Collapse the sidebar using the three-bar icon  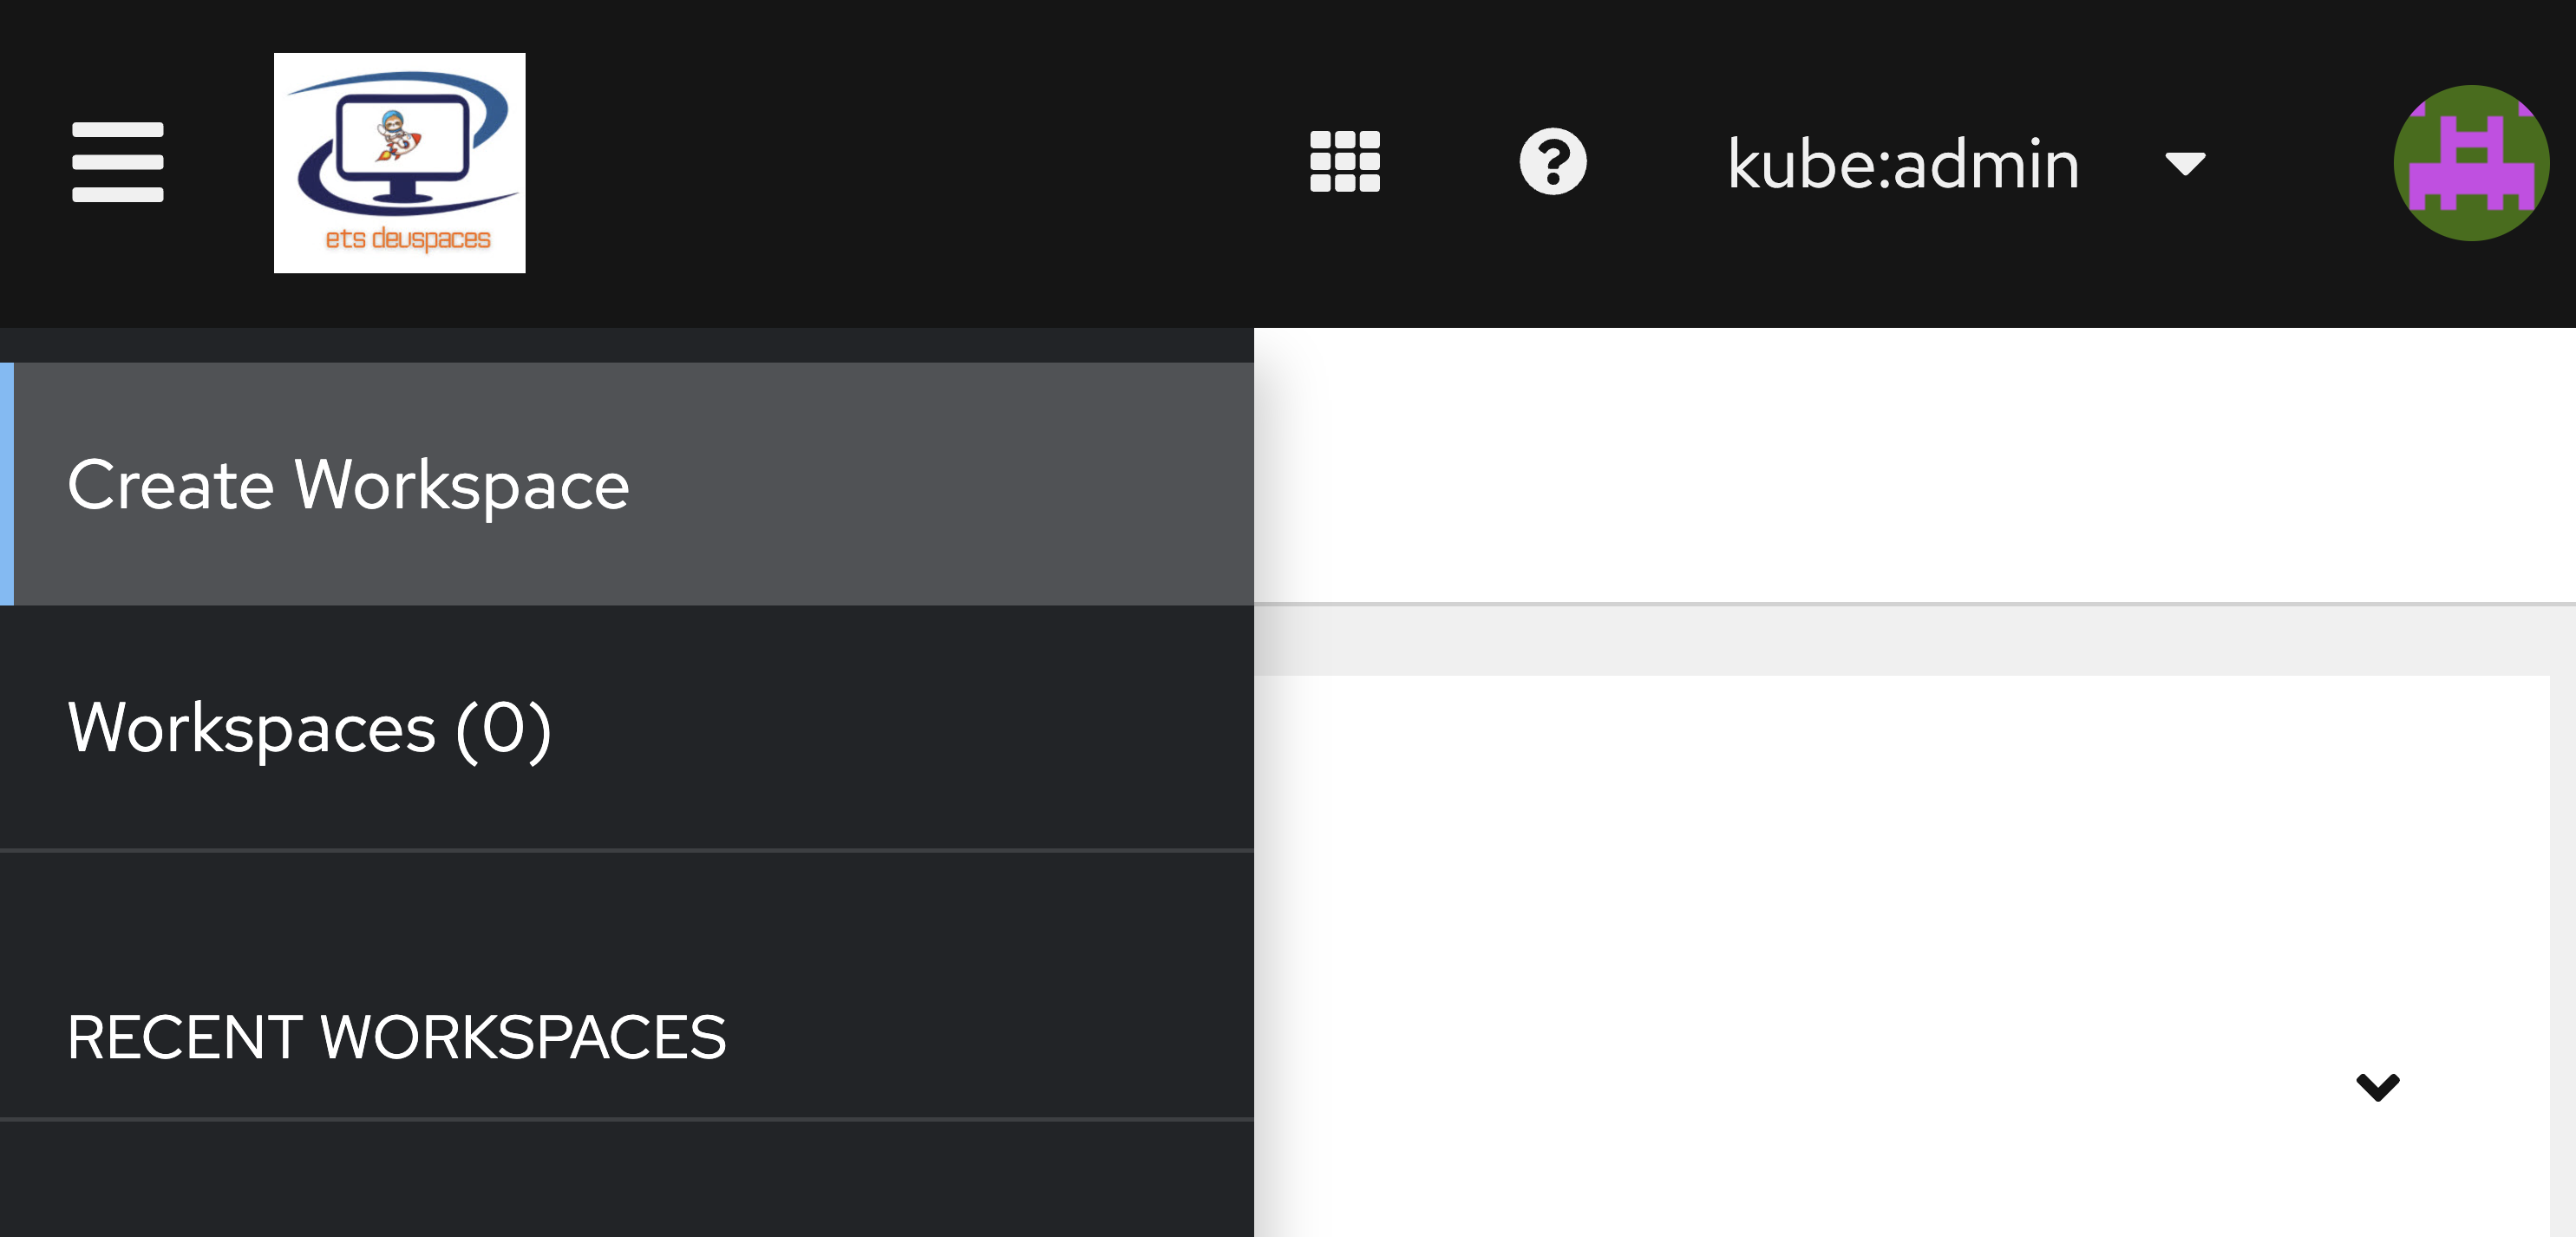tap(117, 162)
